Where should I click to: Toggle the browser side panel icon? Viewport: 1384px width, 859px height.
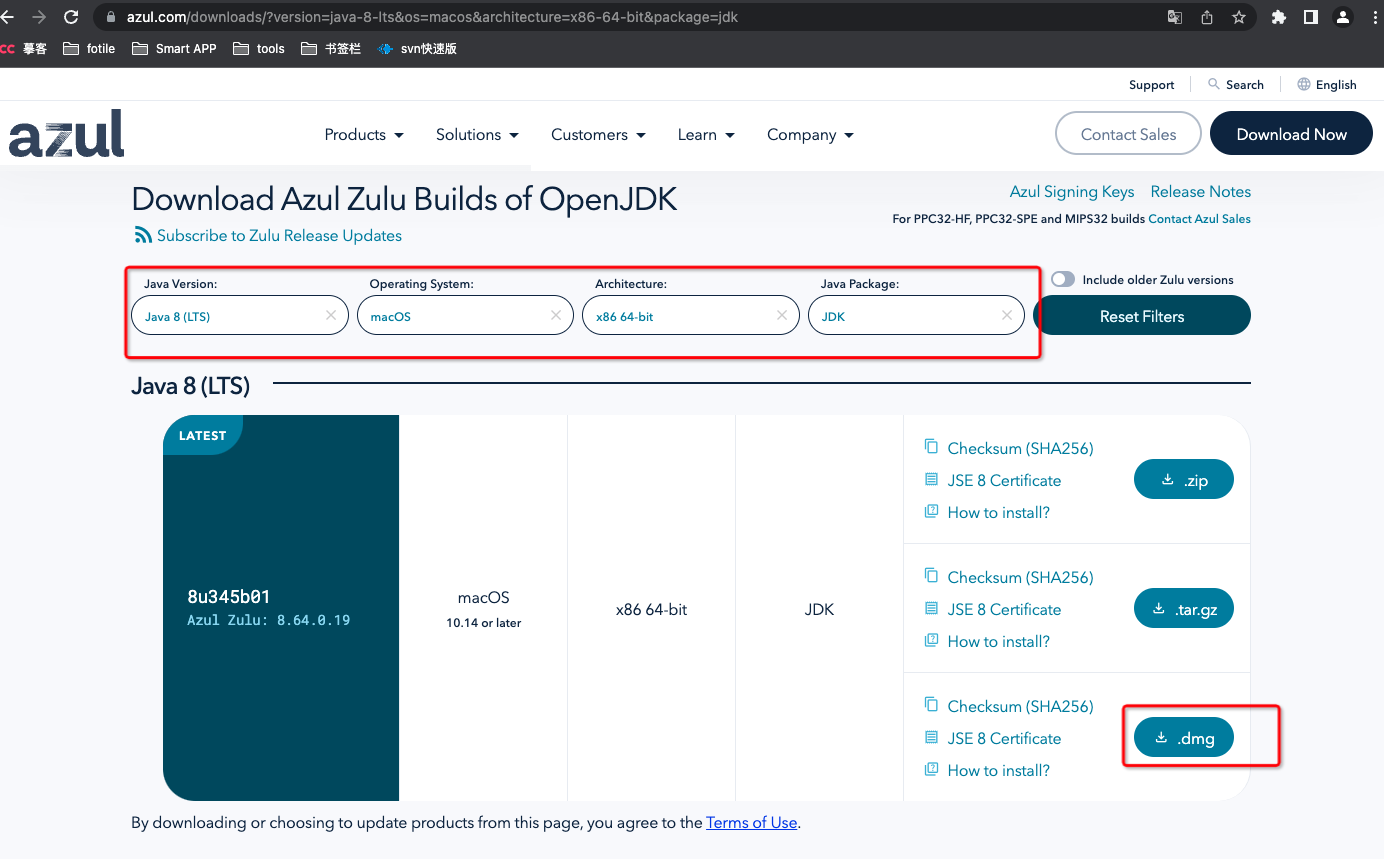(1310, 17)
